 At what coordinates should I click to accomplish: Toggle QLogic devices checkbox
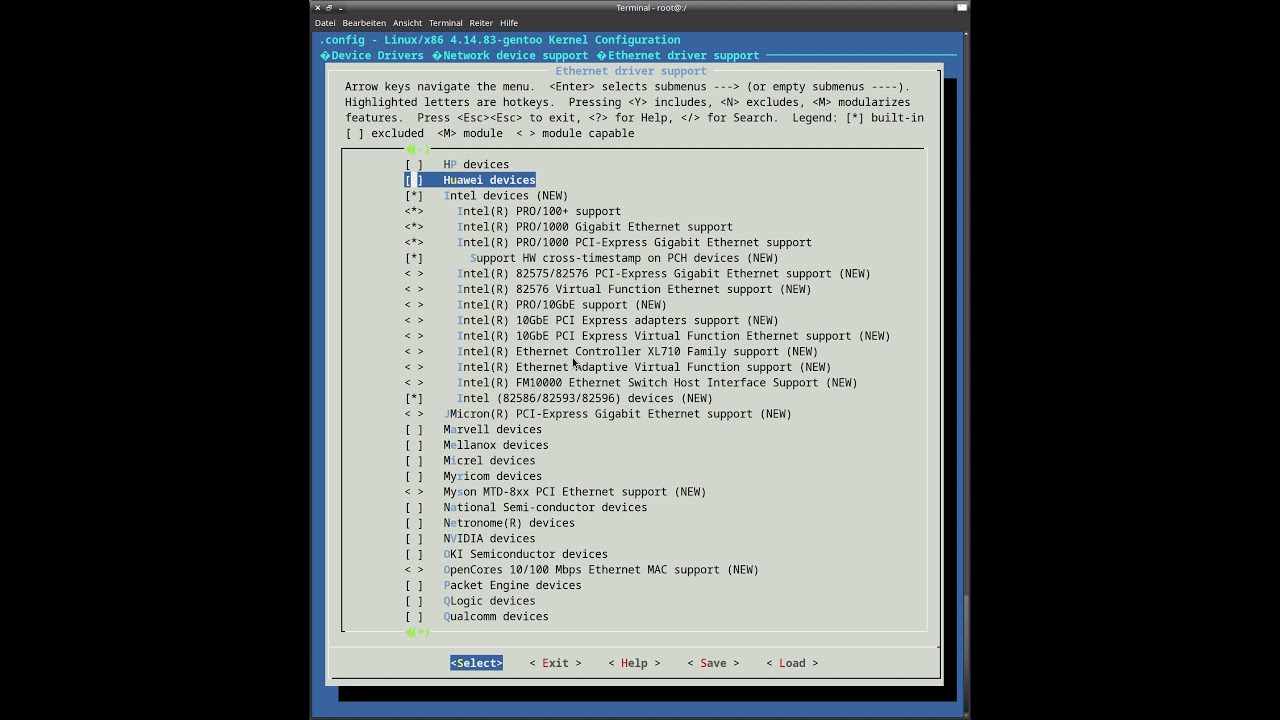[x=414, y=601]
